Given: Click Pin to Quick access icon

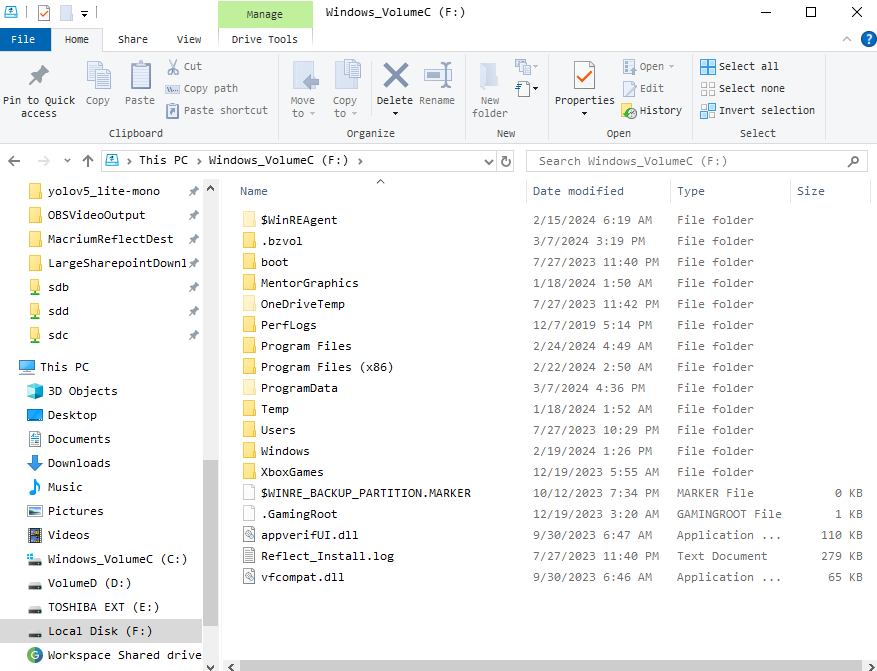Looking at the screenshot, I should click(x=39, y=75).
